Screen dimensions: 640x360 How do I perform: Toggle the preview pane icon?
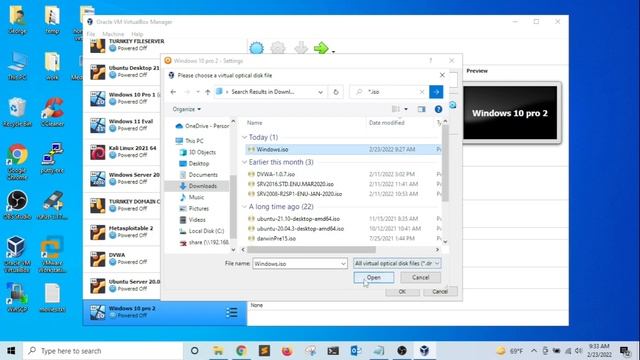point(421,109)
